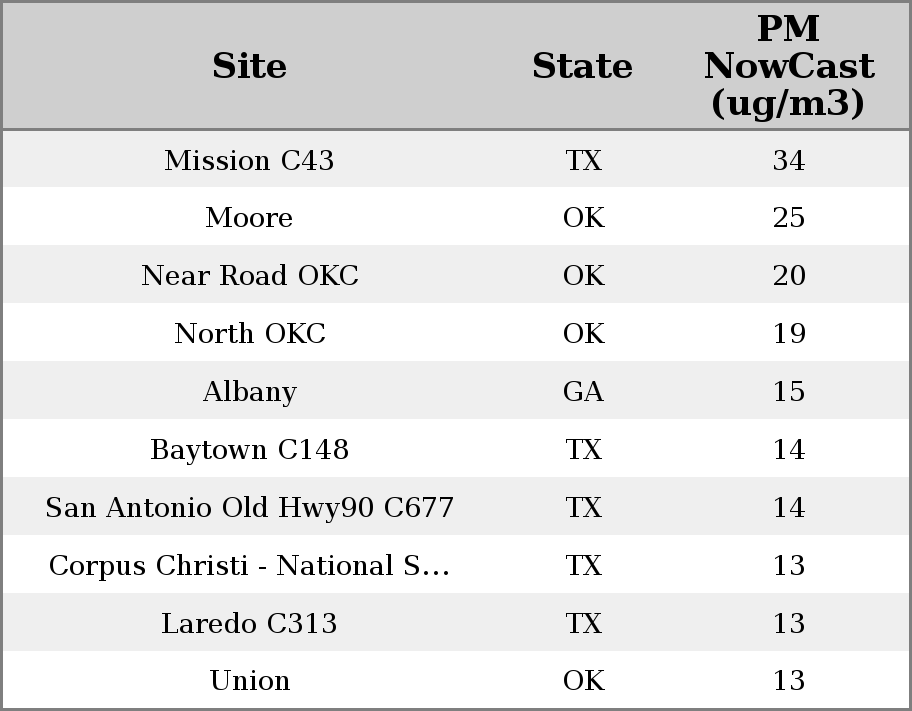Viewport: 912px width, 711px height.
Task: Click the Union site name
Action: point(249,681)
